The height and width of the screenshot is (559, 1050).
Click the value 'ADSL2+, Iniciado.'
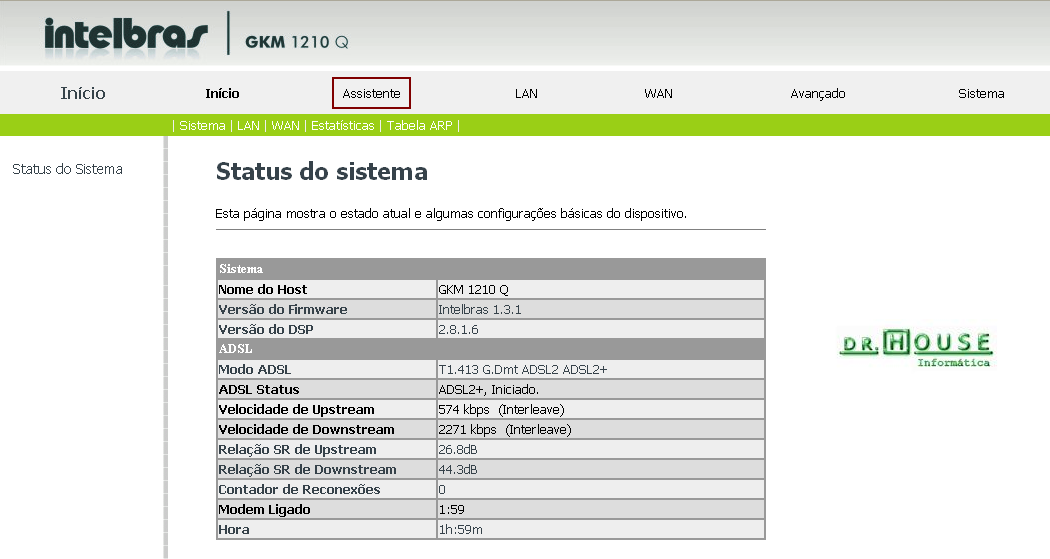[488, 390]
